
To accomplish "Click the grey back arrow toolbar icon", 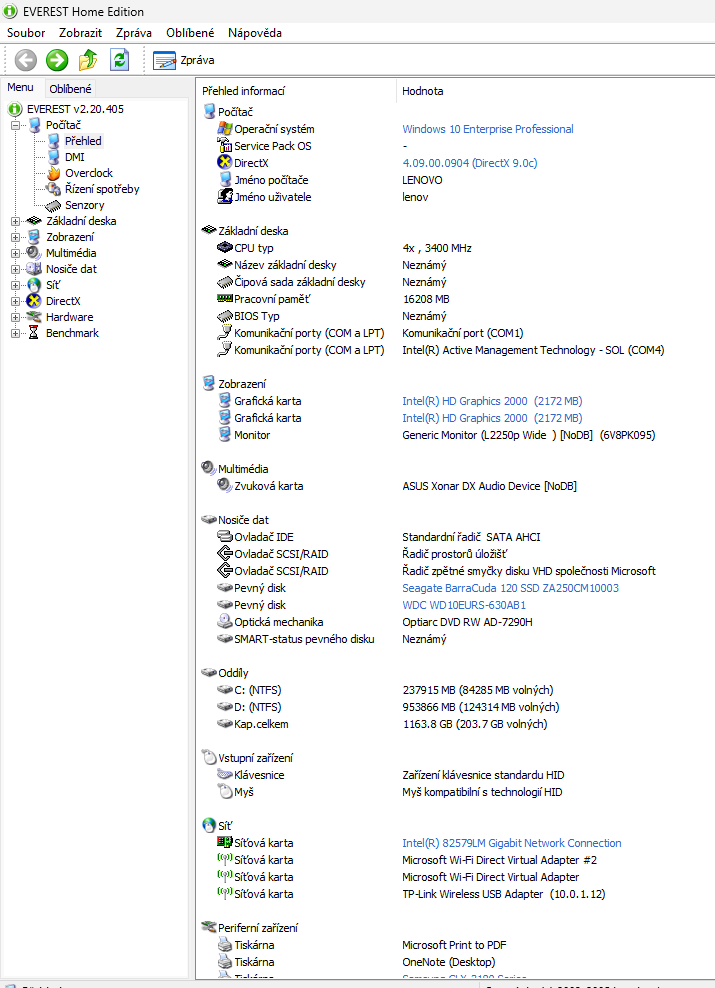I will click(26, 60).
